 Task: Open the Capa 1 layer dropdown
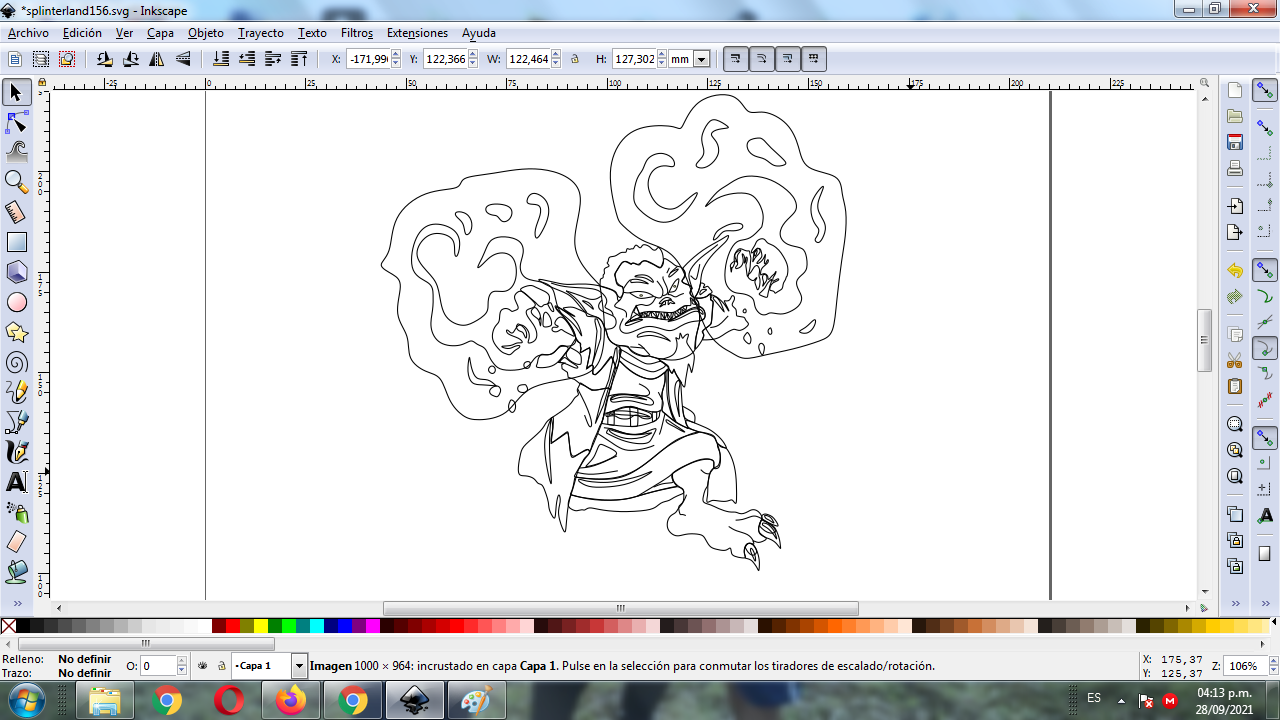click(299, 666)
